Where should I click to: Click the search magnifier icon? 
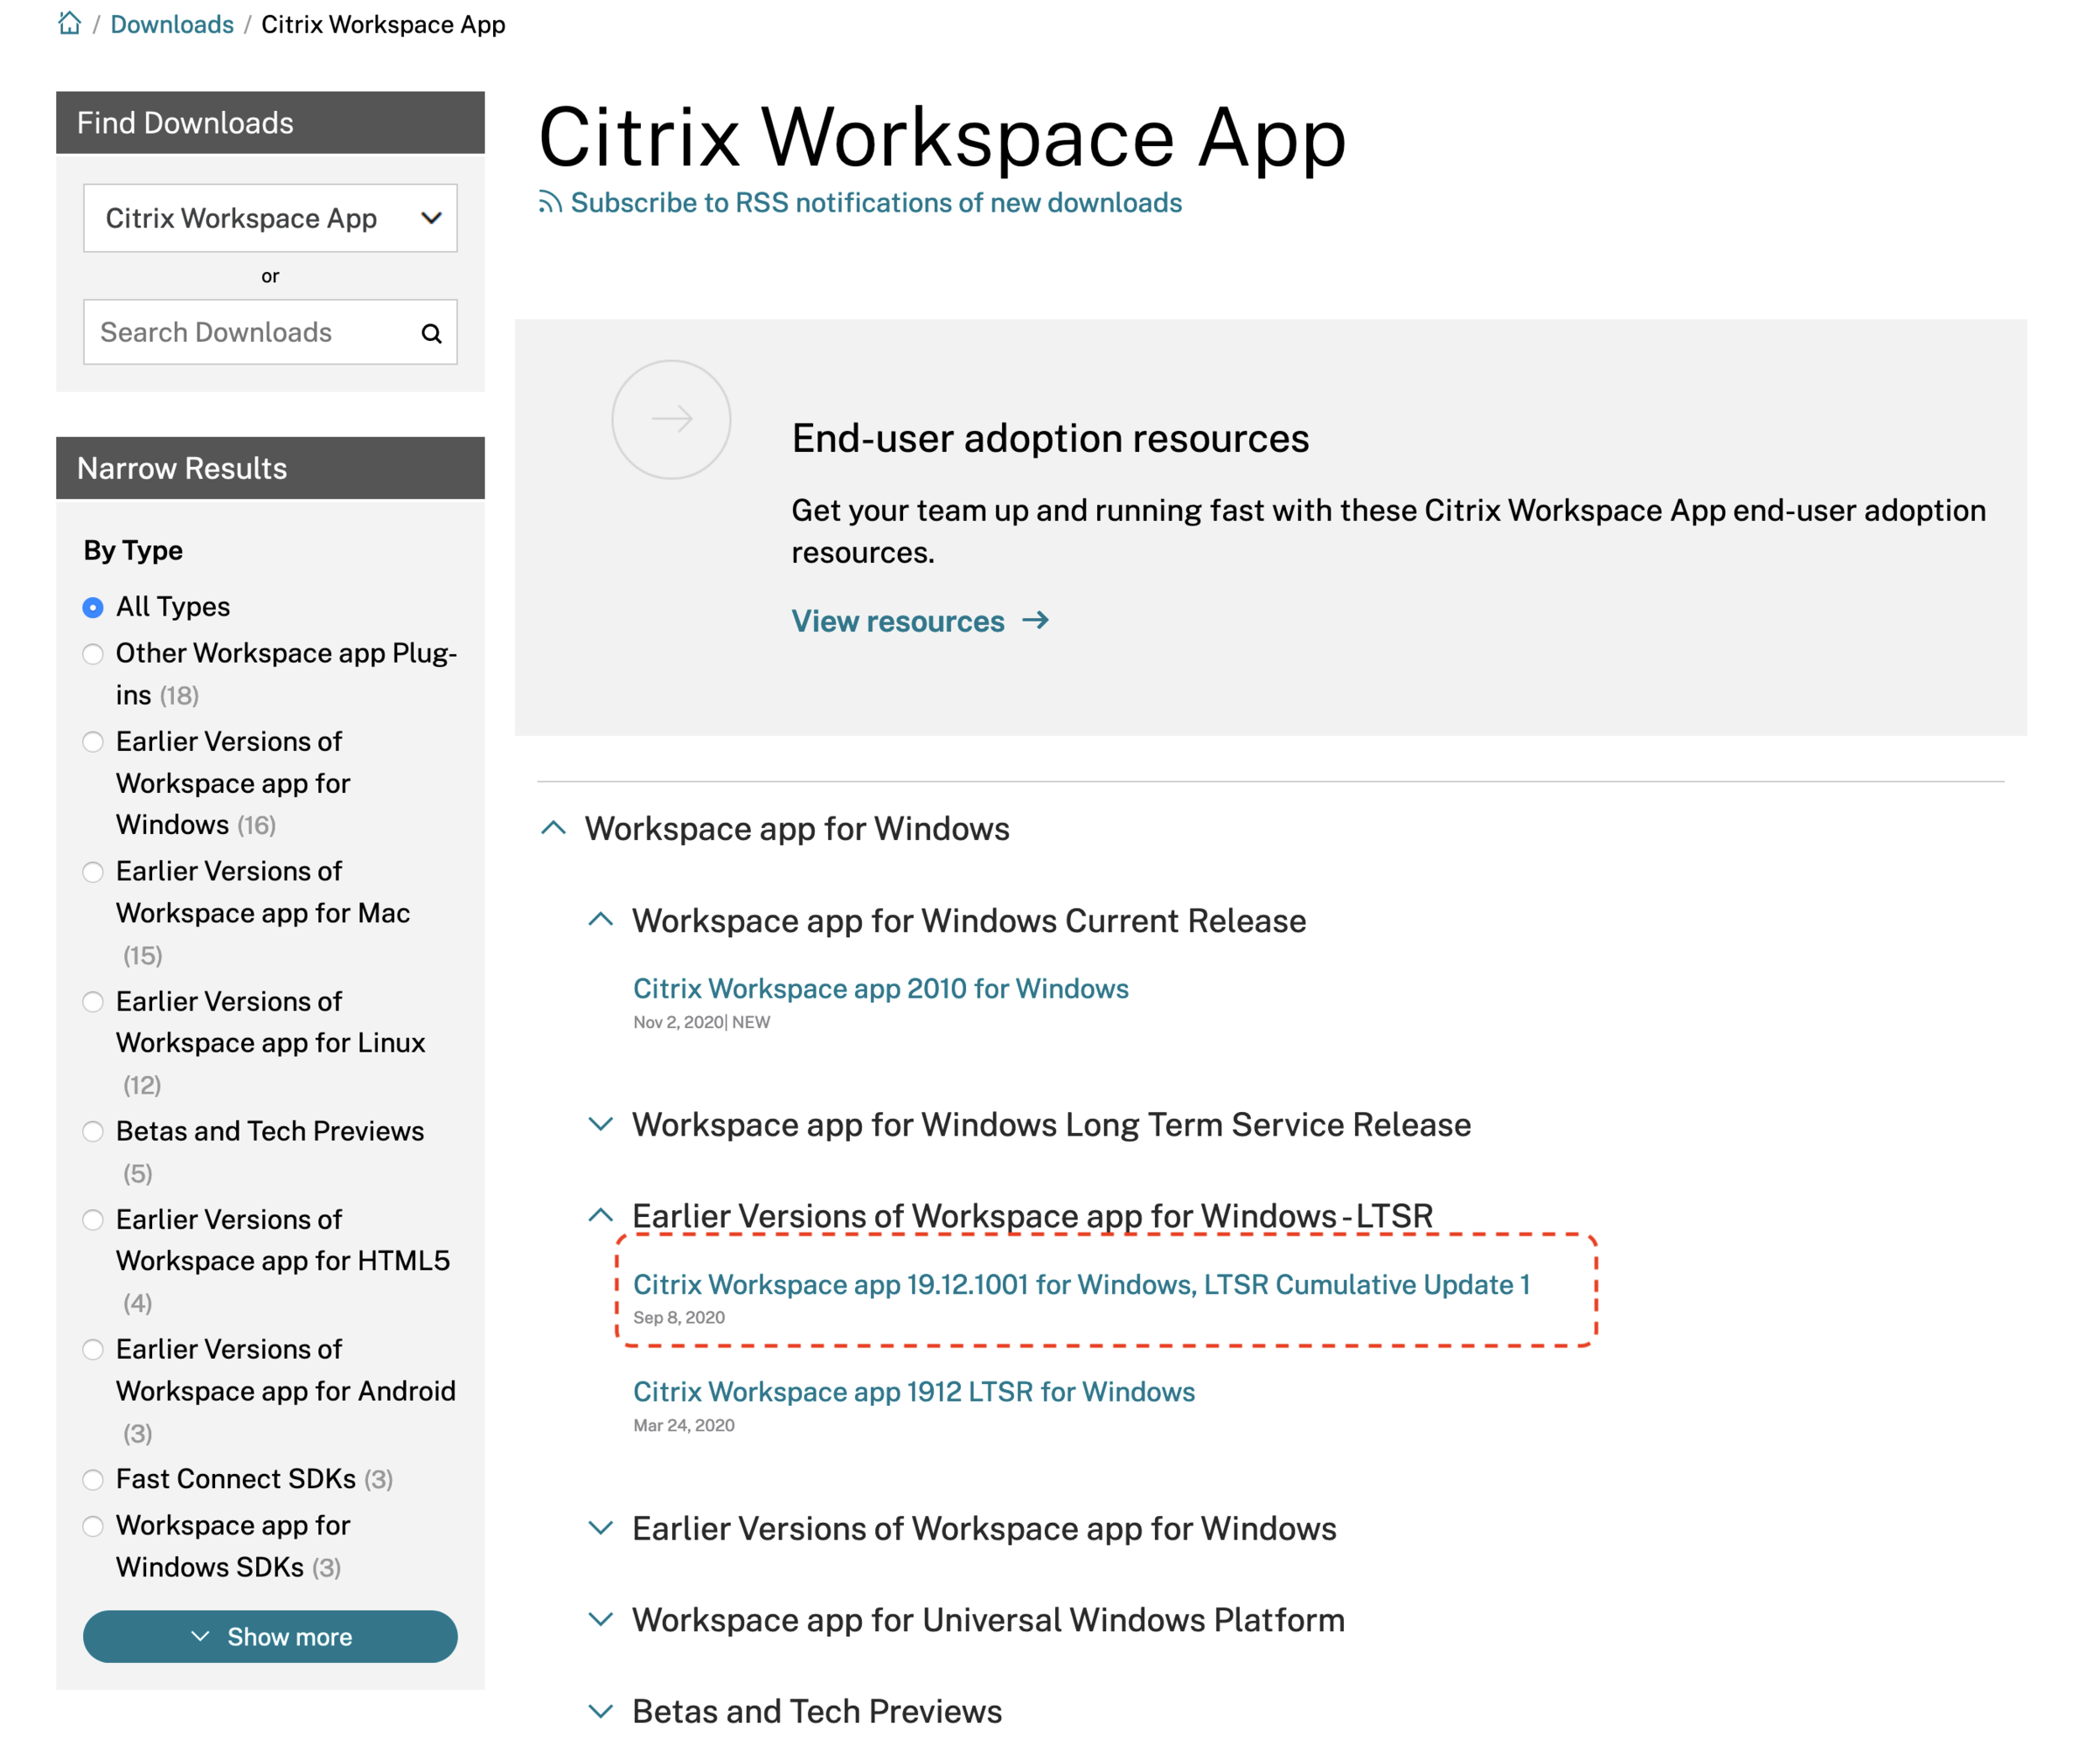(x=431, y=333)
